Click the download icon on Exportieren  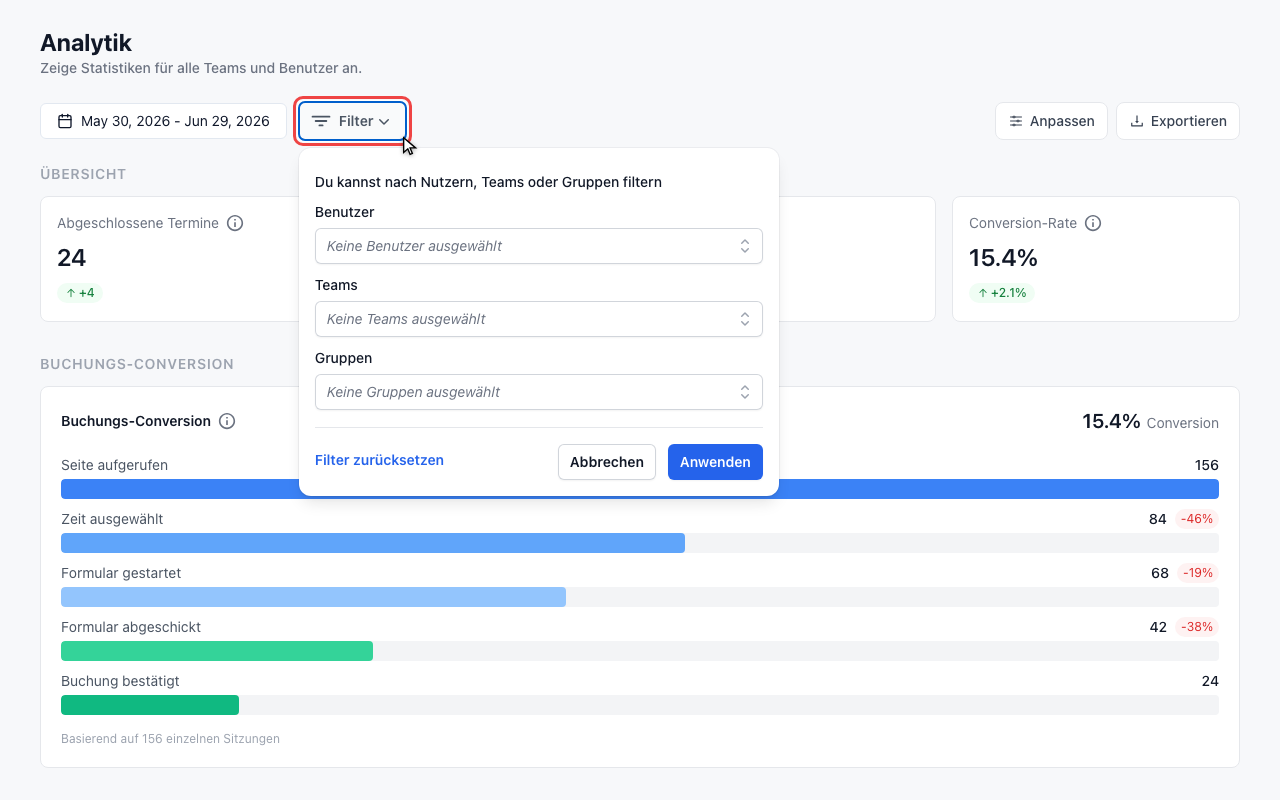click(x=1137, y=121)
